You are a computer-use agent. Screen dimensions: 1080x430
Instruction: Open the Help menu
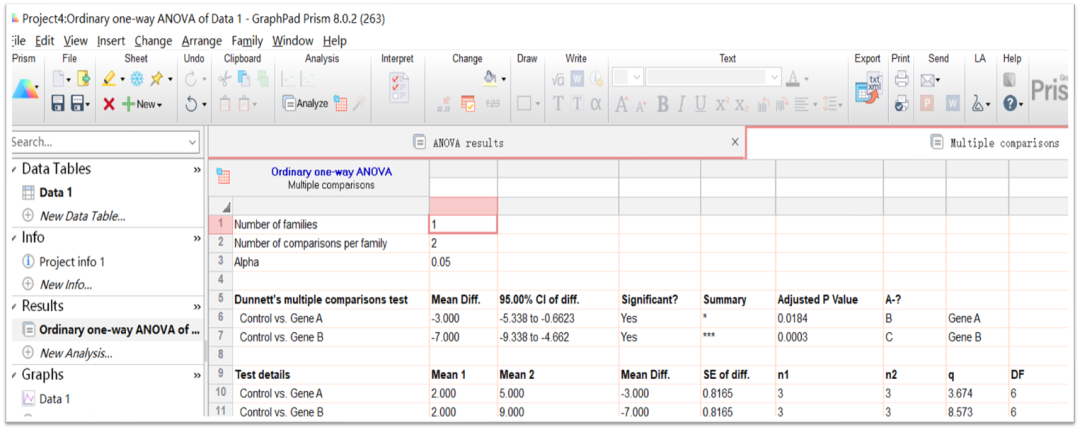(x=335, y=41)
